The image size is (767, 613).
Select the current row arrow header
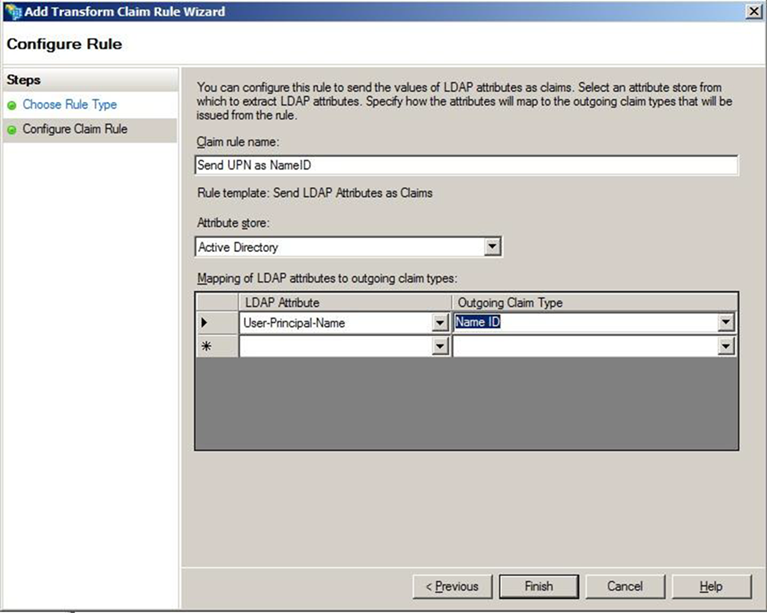coord(217,323)
